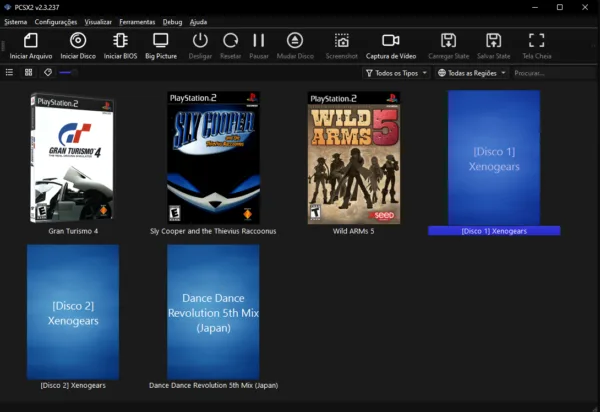Click Iniciar Arquivo toolbar icon
This screenshot has height=412, width=600.
pos(31,41)
